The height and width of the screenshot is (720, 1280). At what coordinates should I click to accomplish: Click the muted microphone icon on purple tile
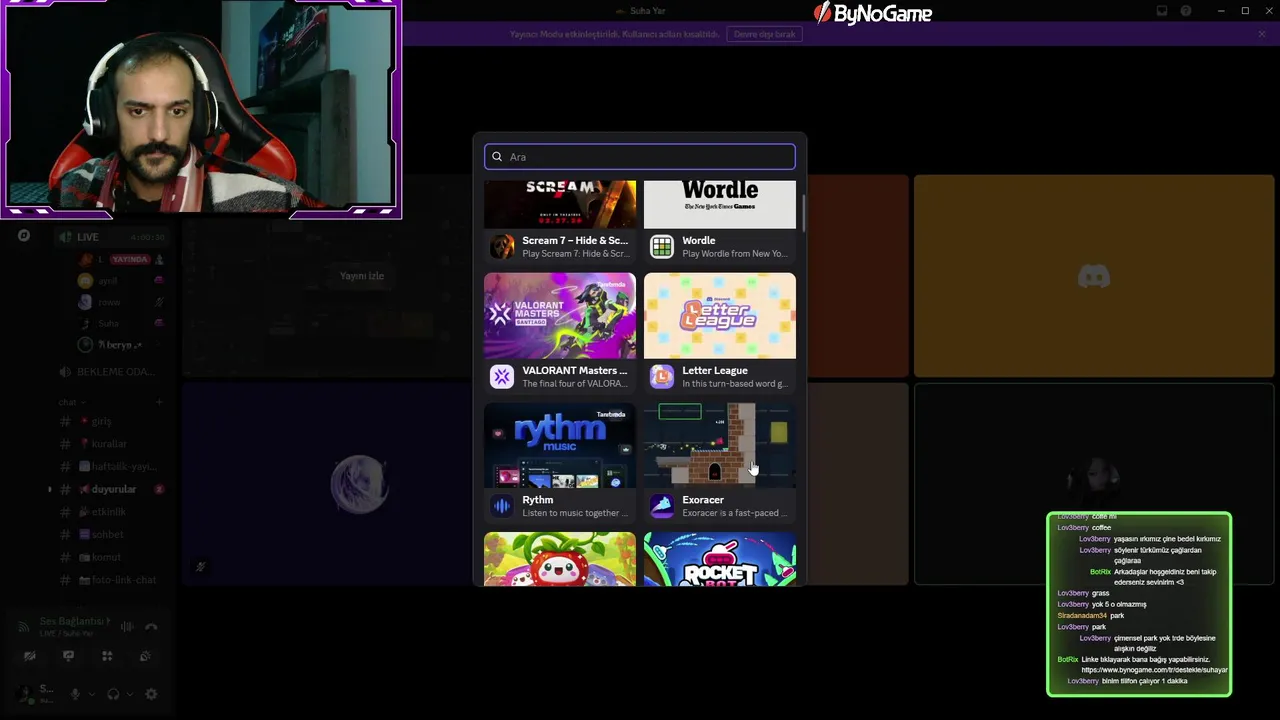pyautogui.click(x=200, y=566)
